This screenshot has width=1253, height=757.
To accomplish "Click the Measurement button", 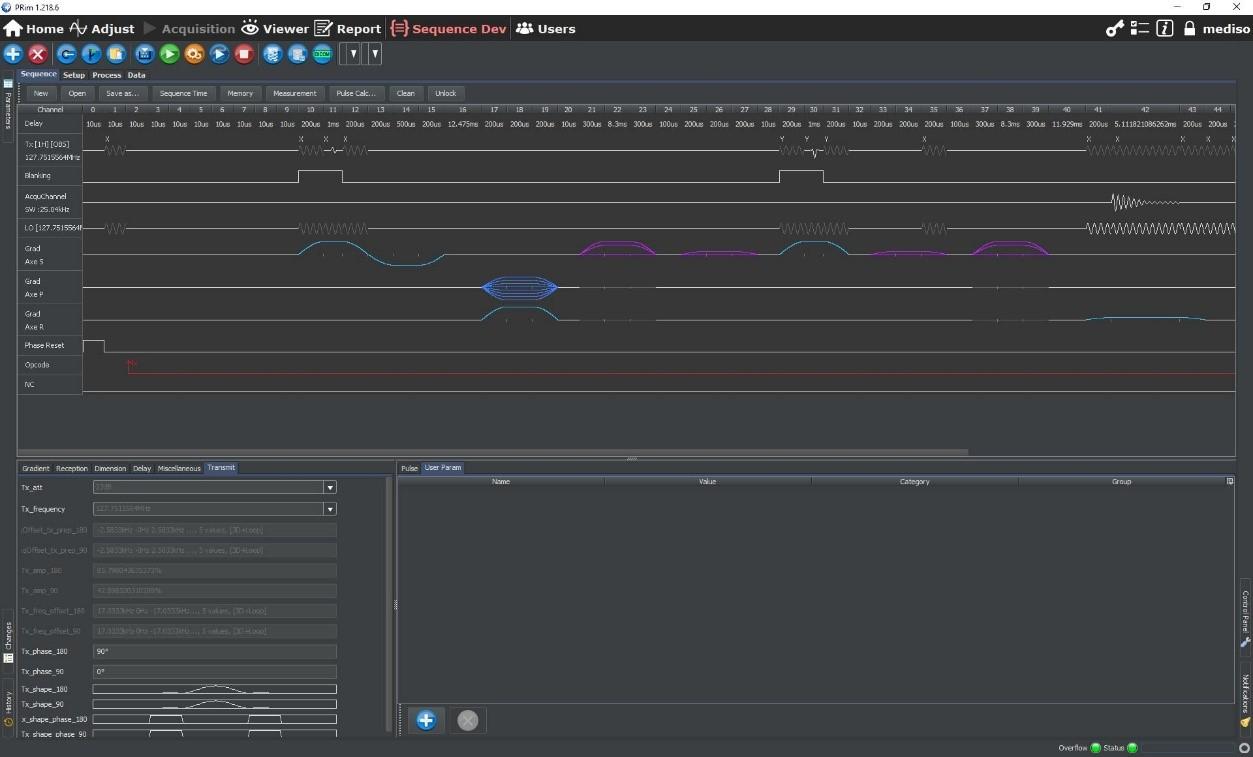I will pos(295,93).
